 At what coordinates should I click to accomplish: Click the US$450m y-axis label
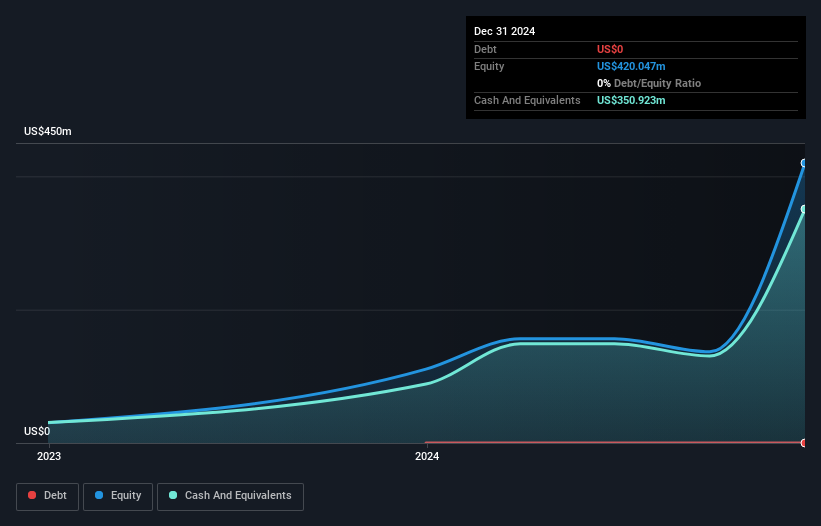click(x=48, y=131)
